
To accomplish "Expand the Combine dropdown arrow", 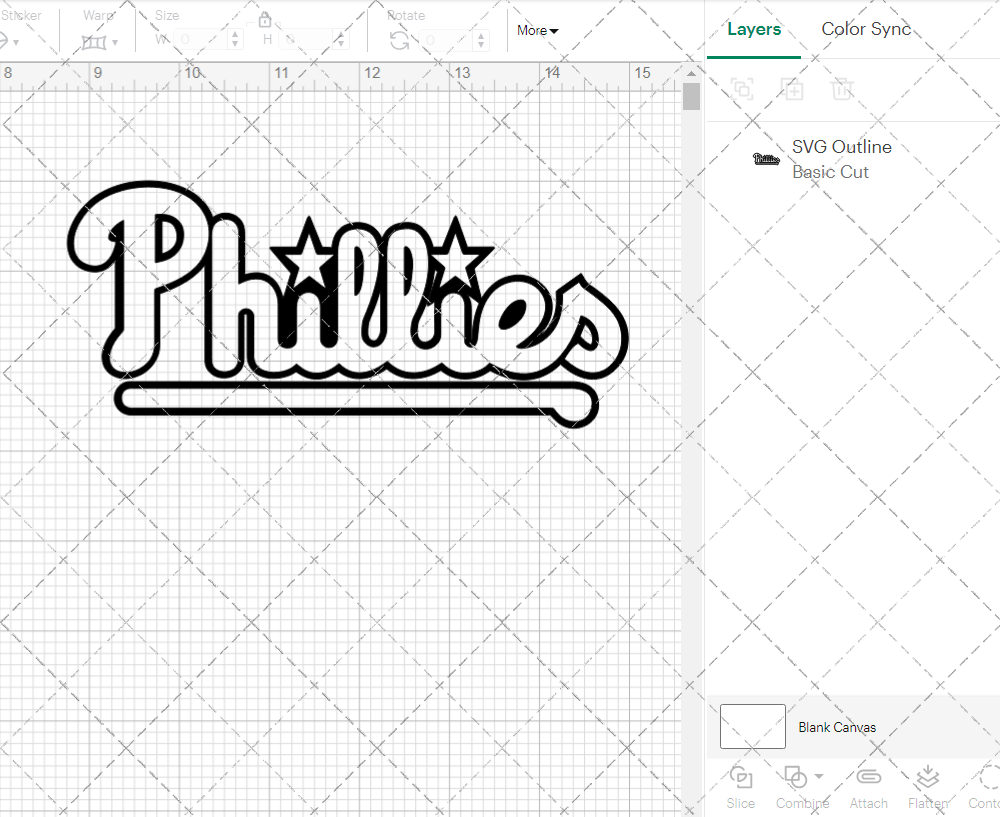I will pyautogui.click(x=819, y=776).
